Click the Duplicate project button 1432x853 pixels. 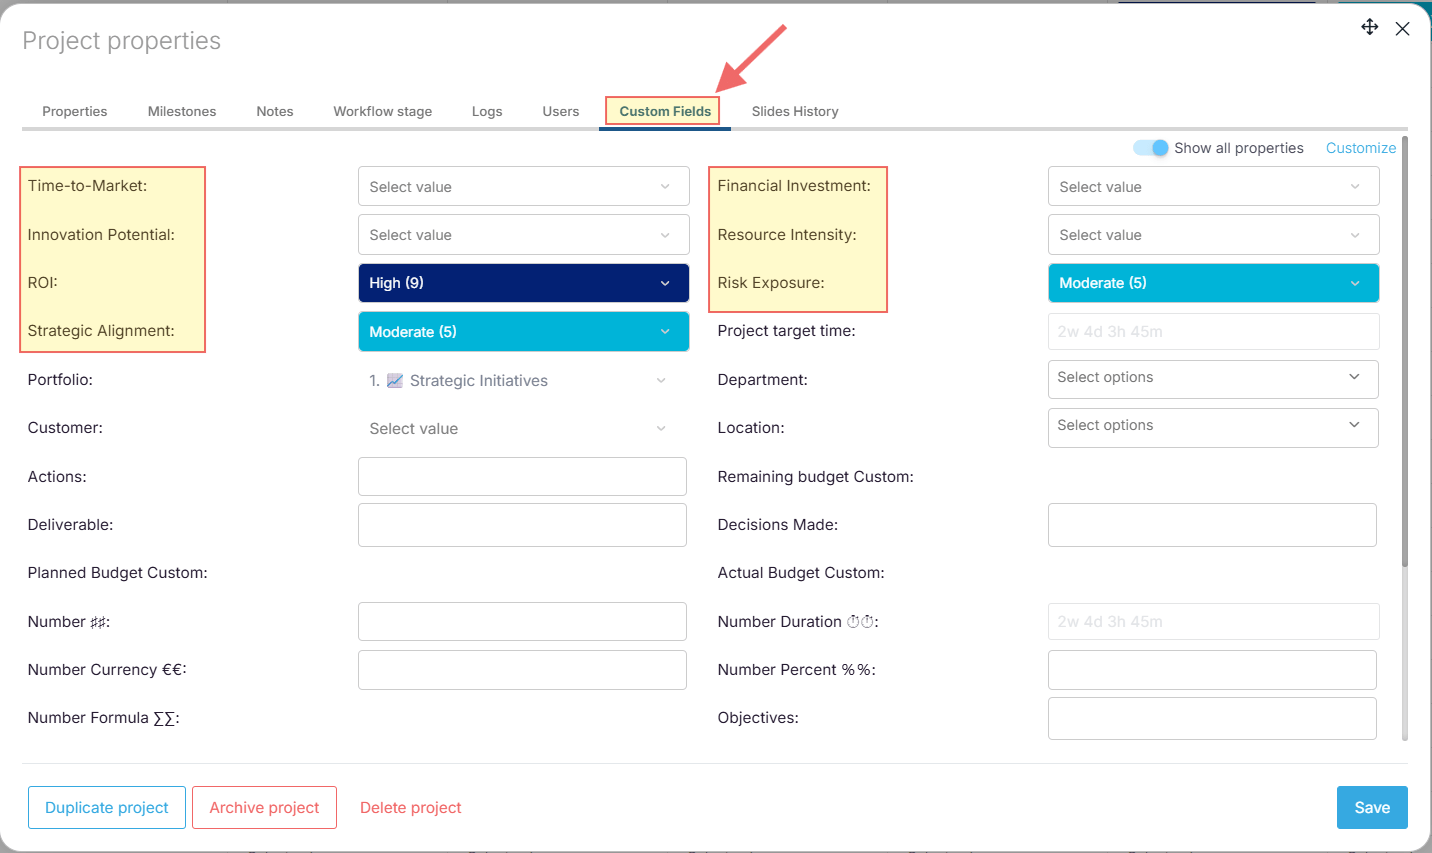[107, 808]
